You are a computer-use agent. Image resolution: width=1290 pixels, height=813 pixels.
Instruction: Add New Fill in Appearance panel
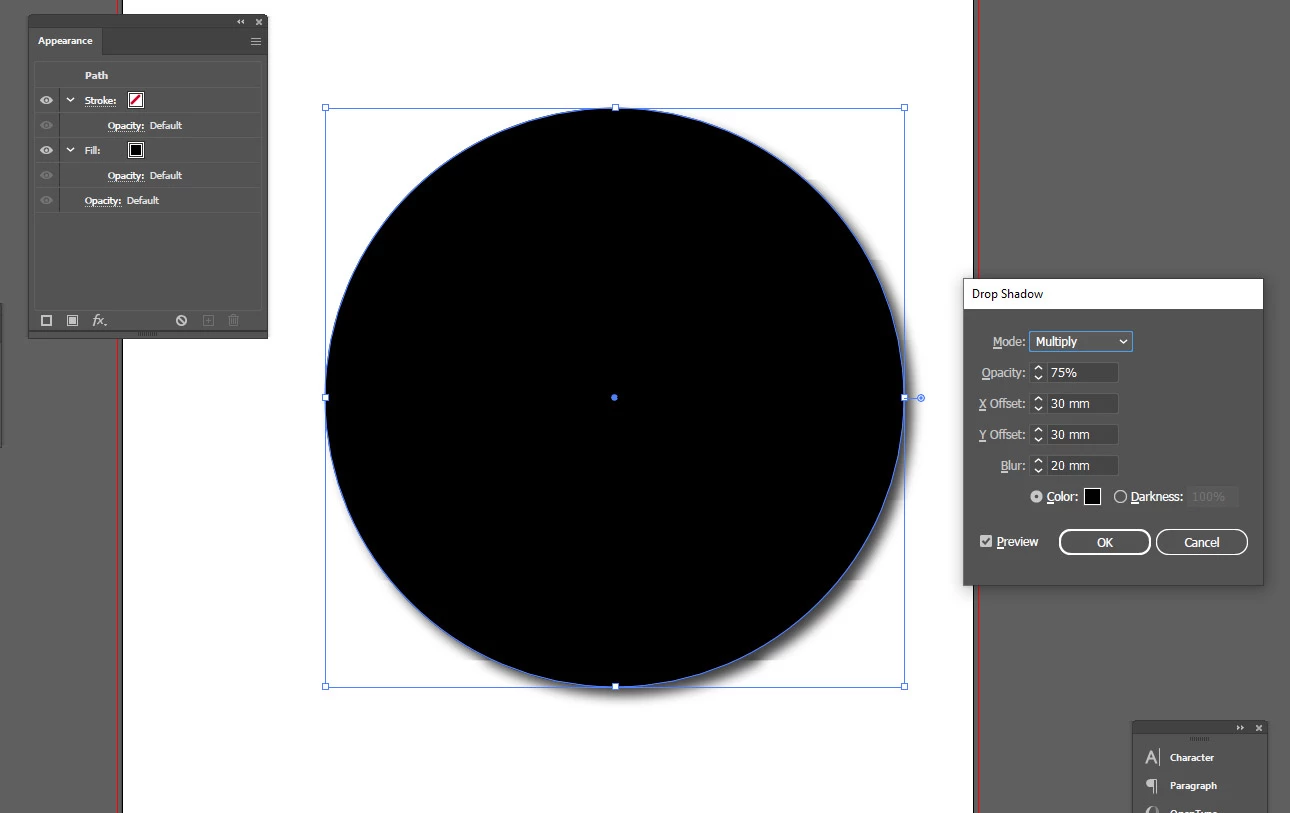[72, 320]
